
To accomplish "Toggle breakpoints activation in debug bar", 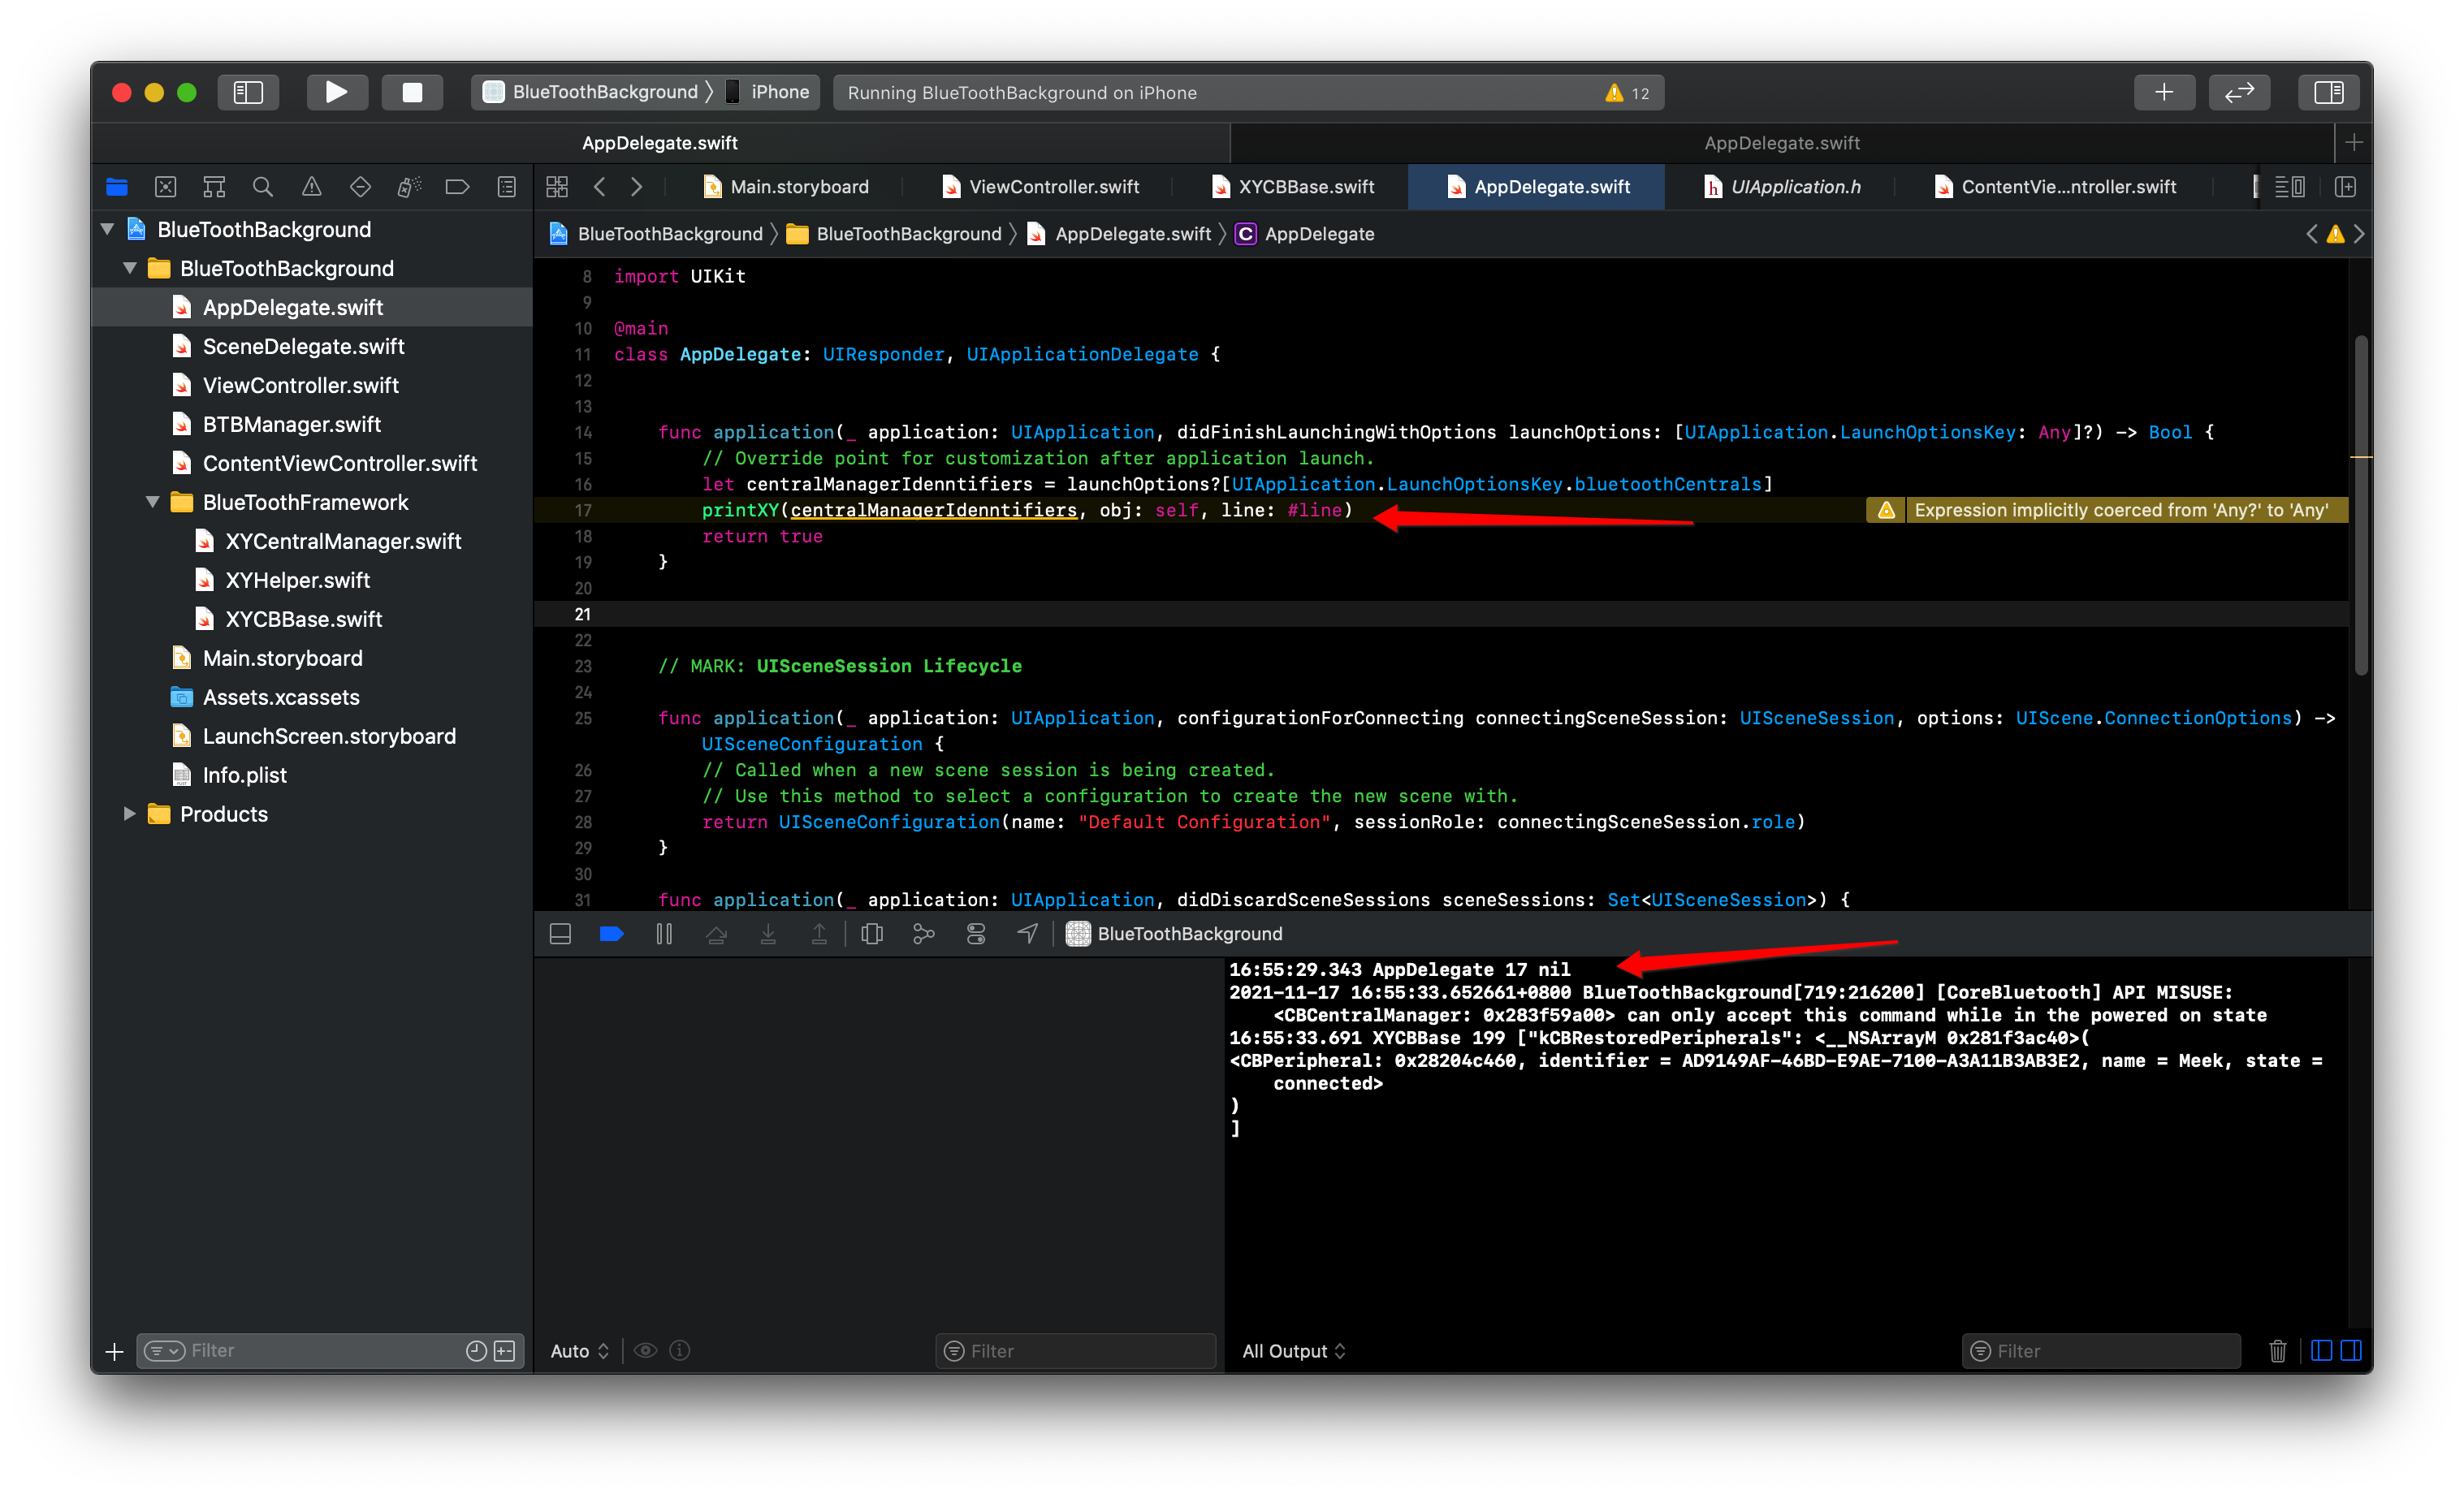I will (611, 933).
